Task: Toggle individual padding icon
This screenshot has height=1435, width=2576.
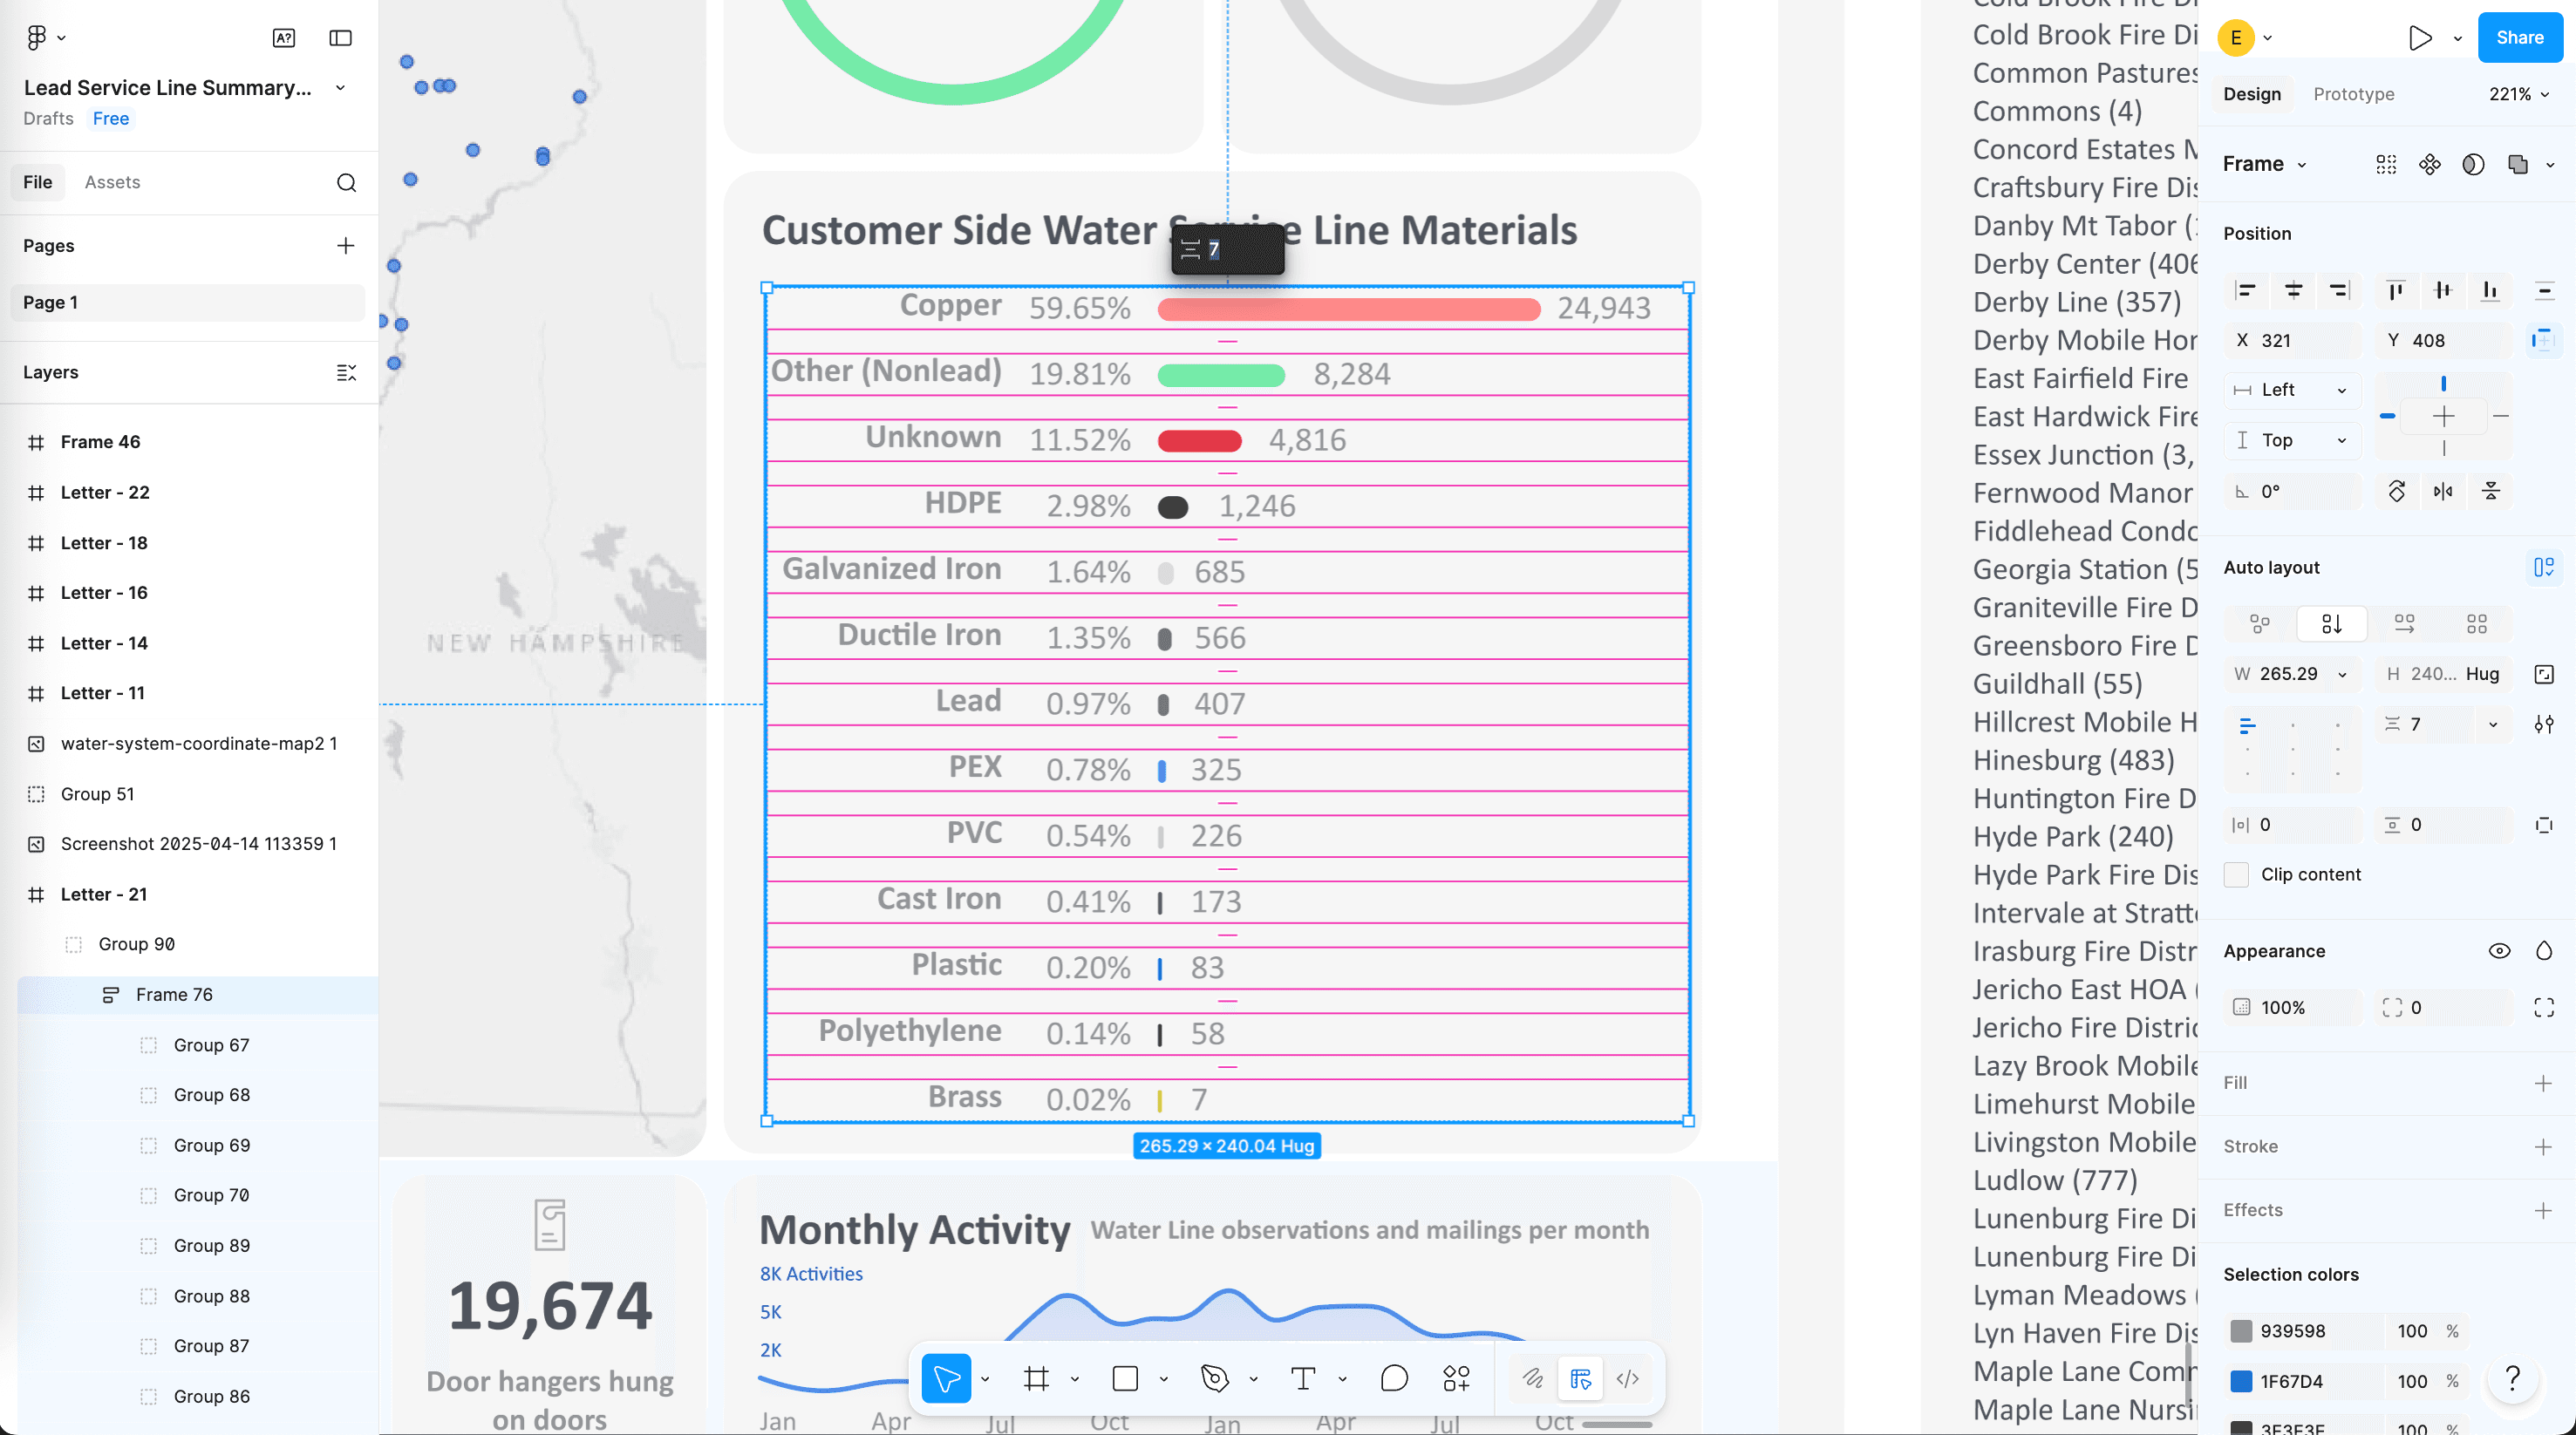Action: pos(2544,825)
